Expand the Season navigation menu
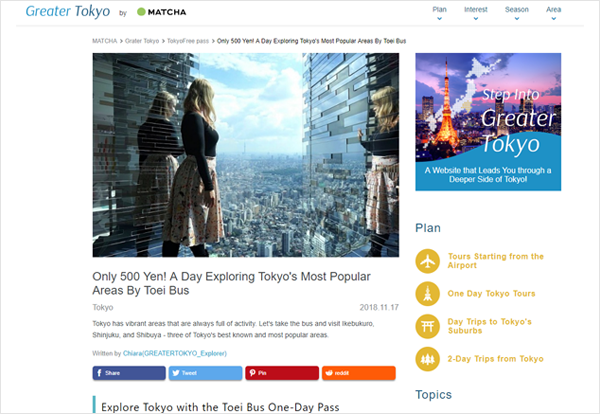600x414 pixels. [x=517, y=13]
